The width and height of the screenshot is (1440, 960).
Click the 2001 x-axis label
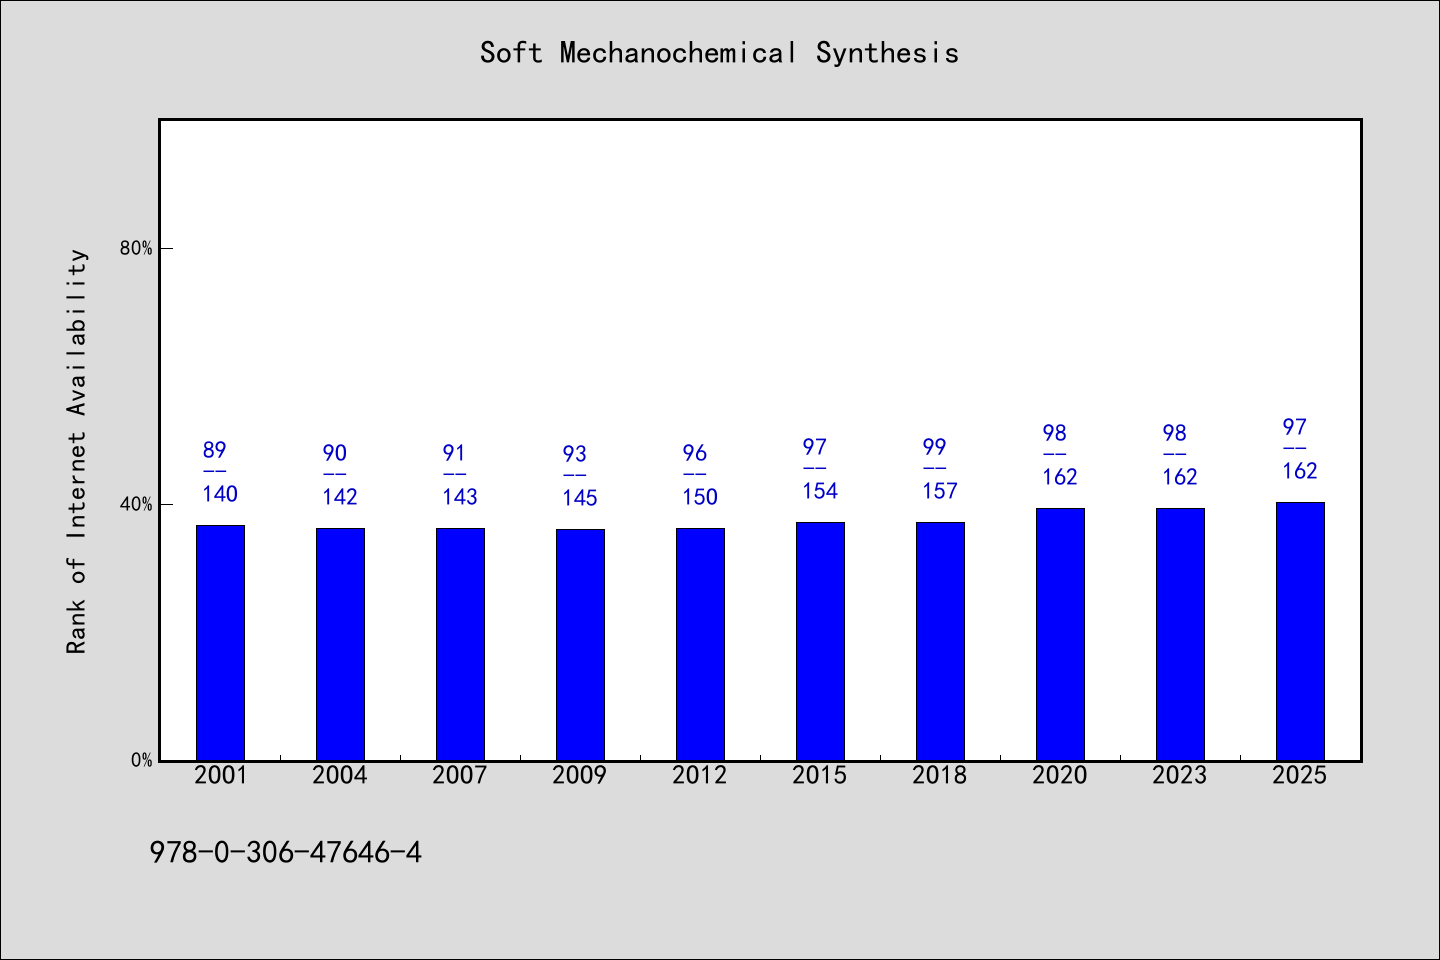click(220, 775)
